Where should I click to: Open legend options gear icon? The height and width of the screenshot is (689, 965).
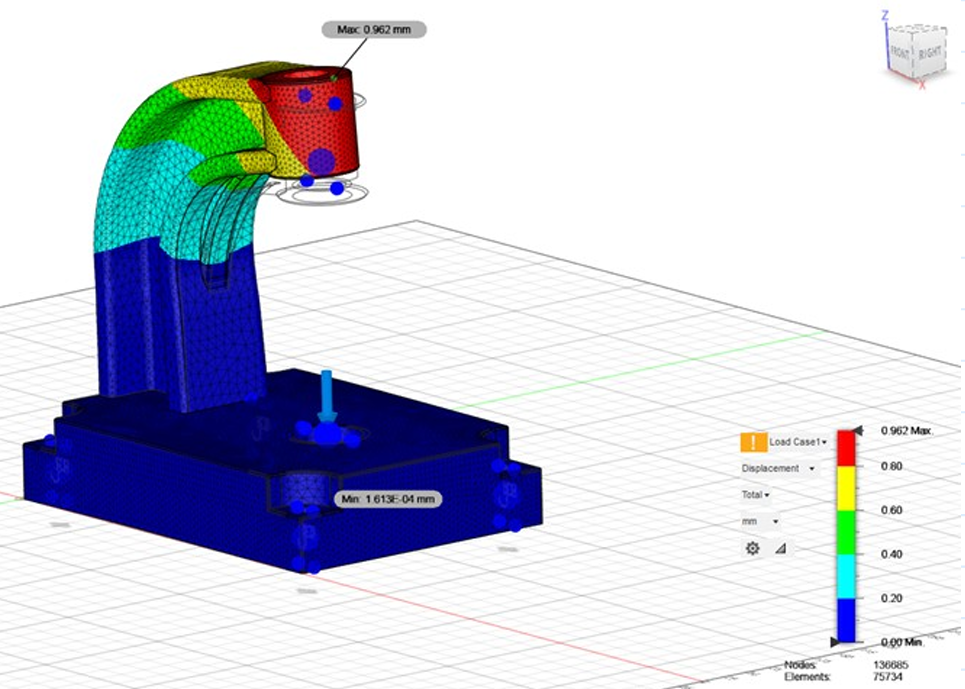coord(753,548)
